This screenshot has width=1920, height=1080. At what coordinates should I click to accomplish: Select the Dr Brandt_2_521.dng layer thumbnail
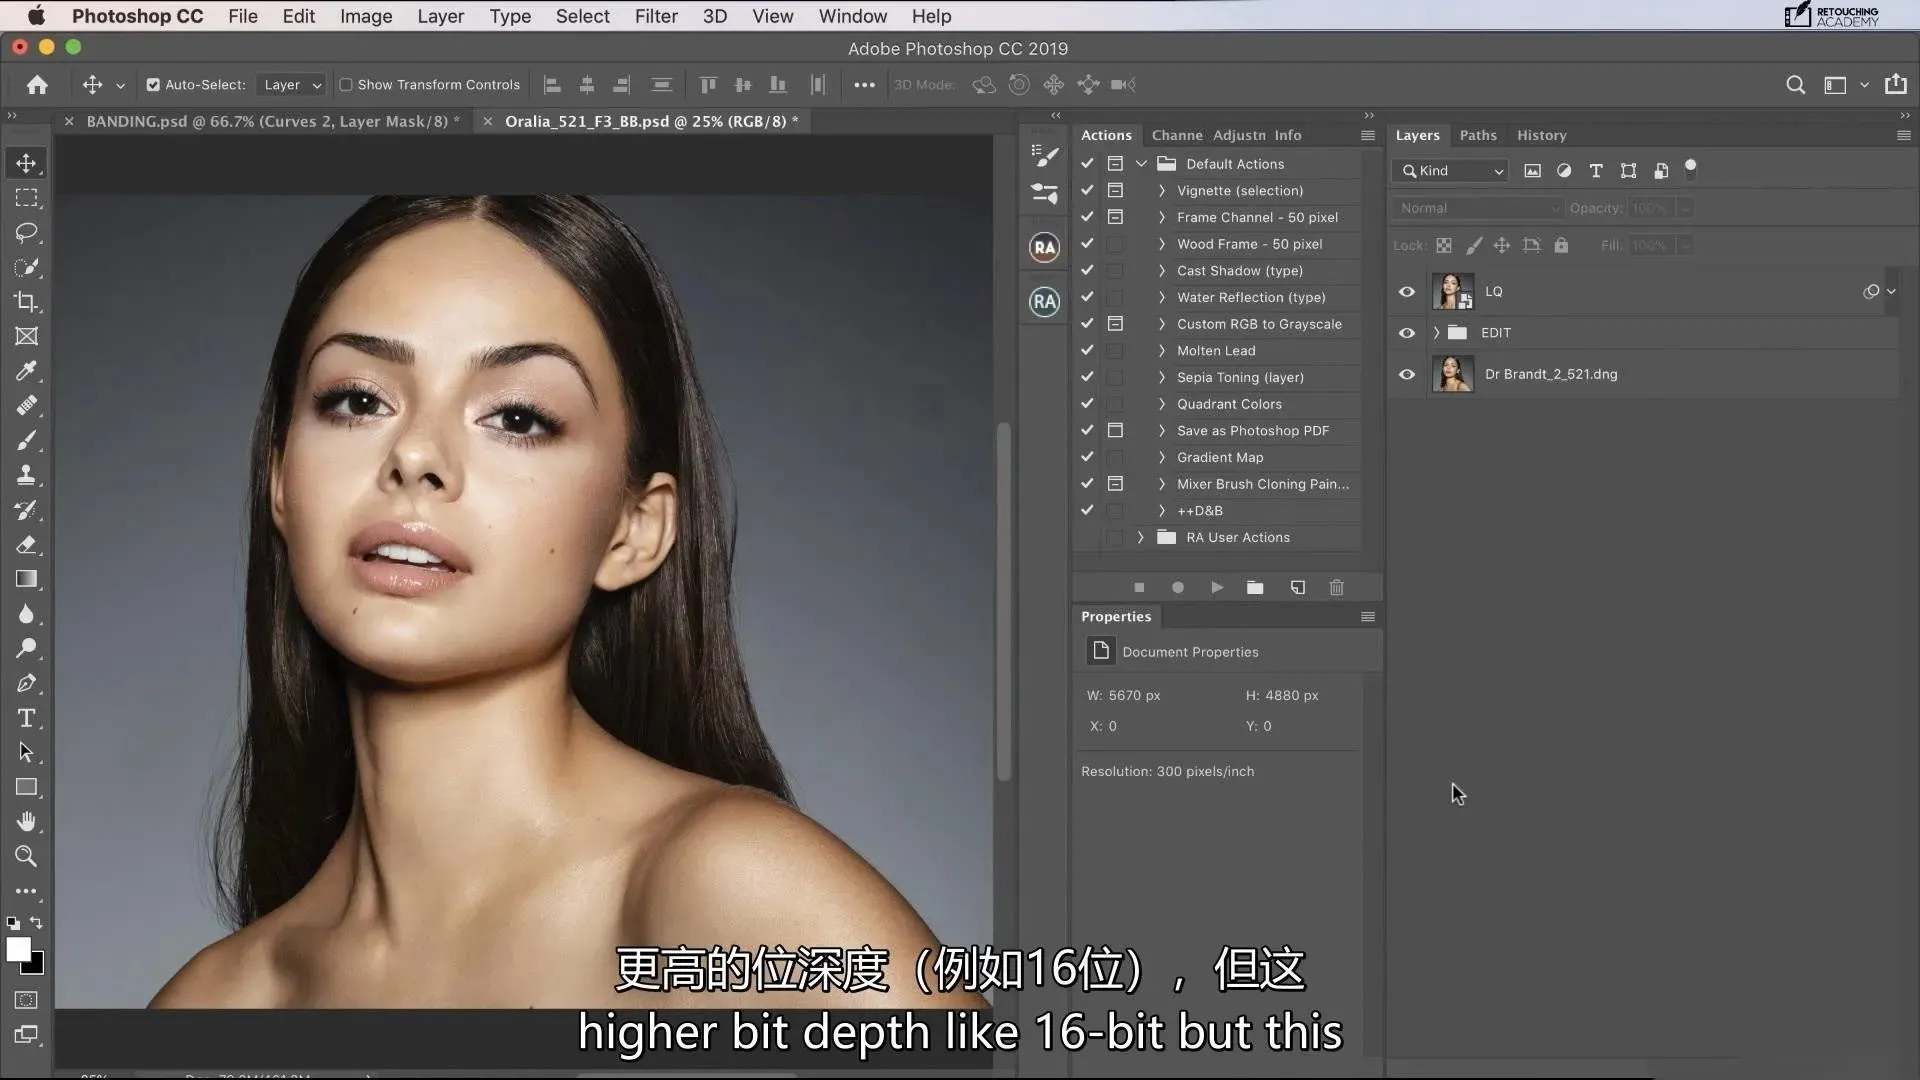pyautogui.click(x=1452, y=374)
